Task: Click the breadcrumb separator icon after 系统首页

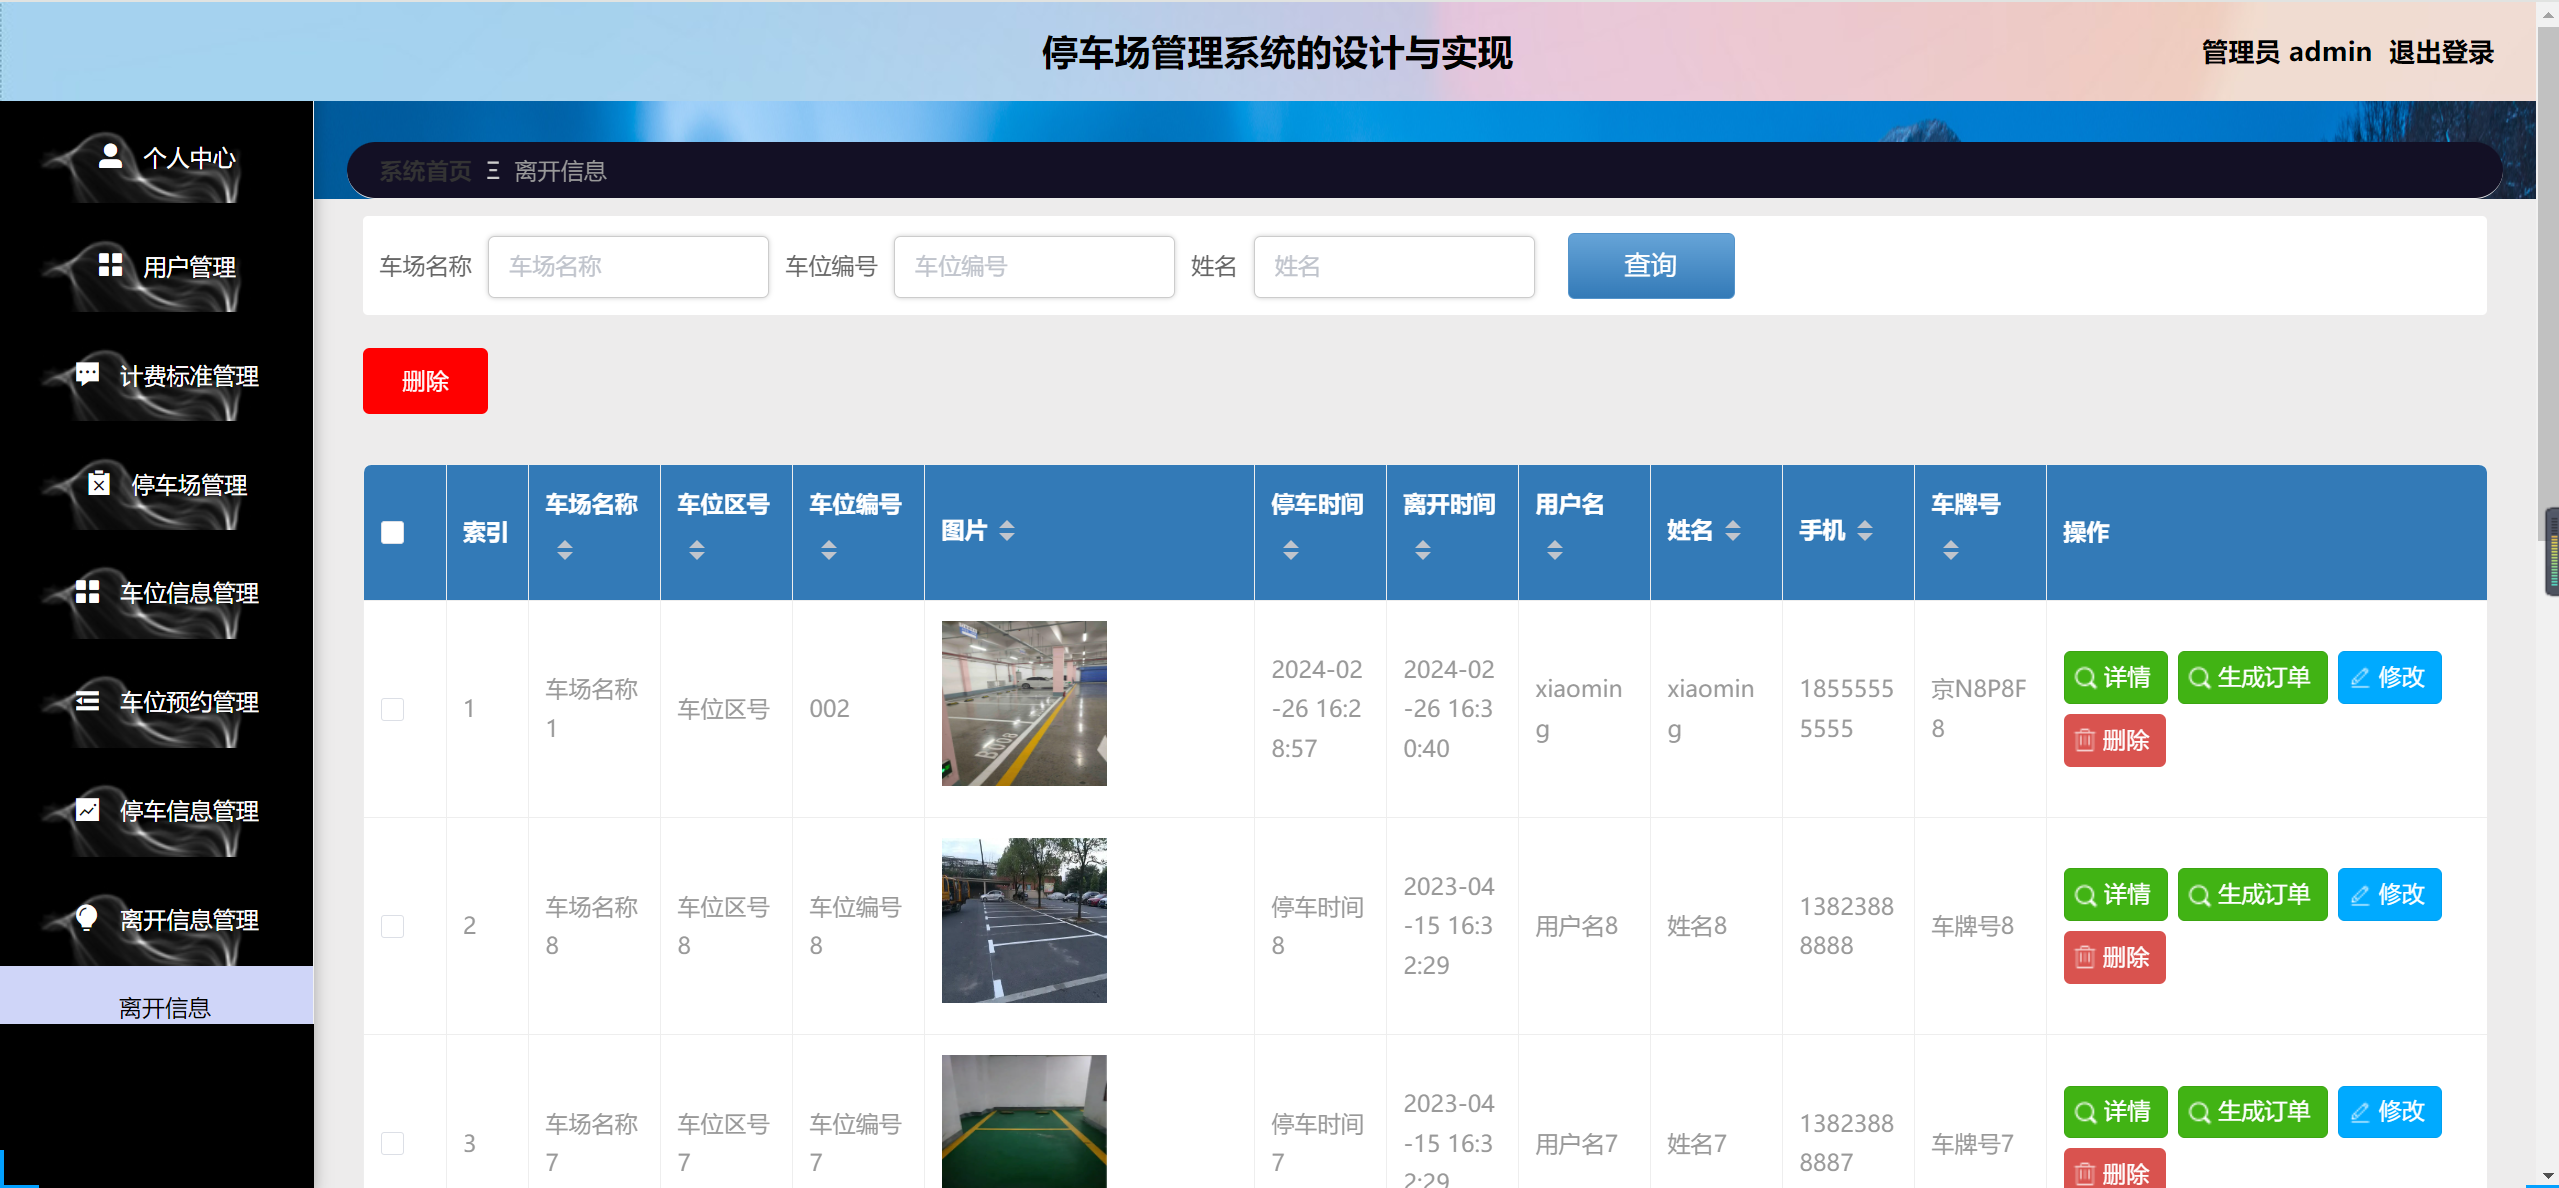Action: click(x=493, y=171)
